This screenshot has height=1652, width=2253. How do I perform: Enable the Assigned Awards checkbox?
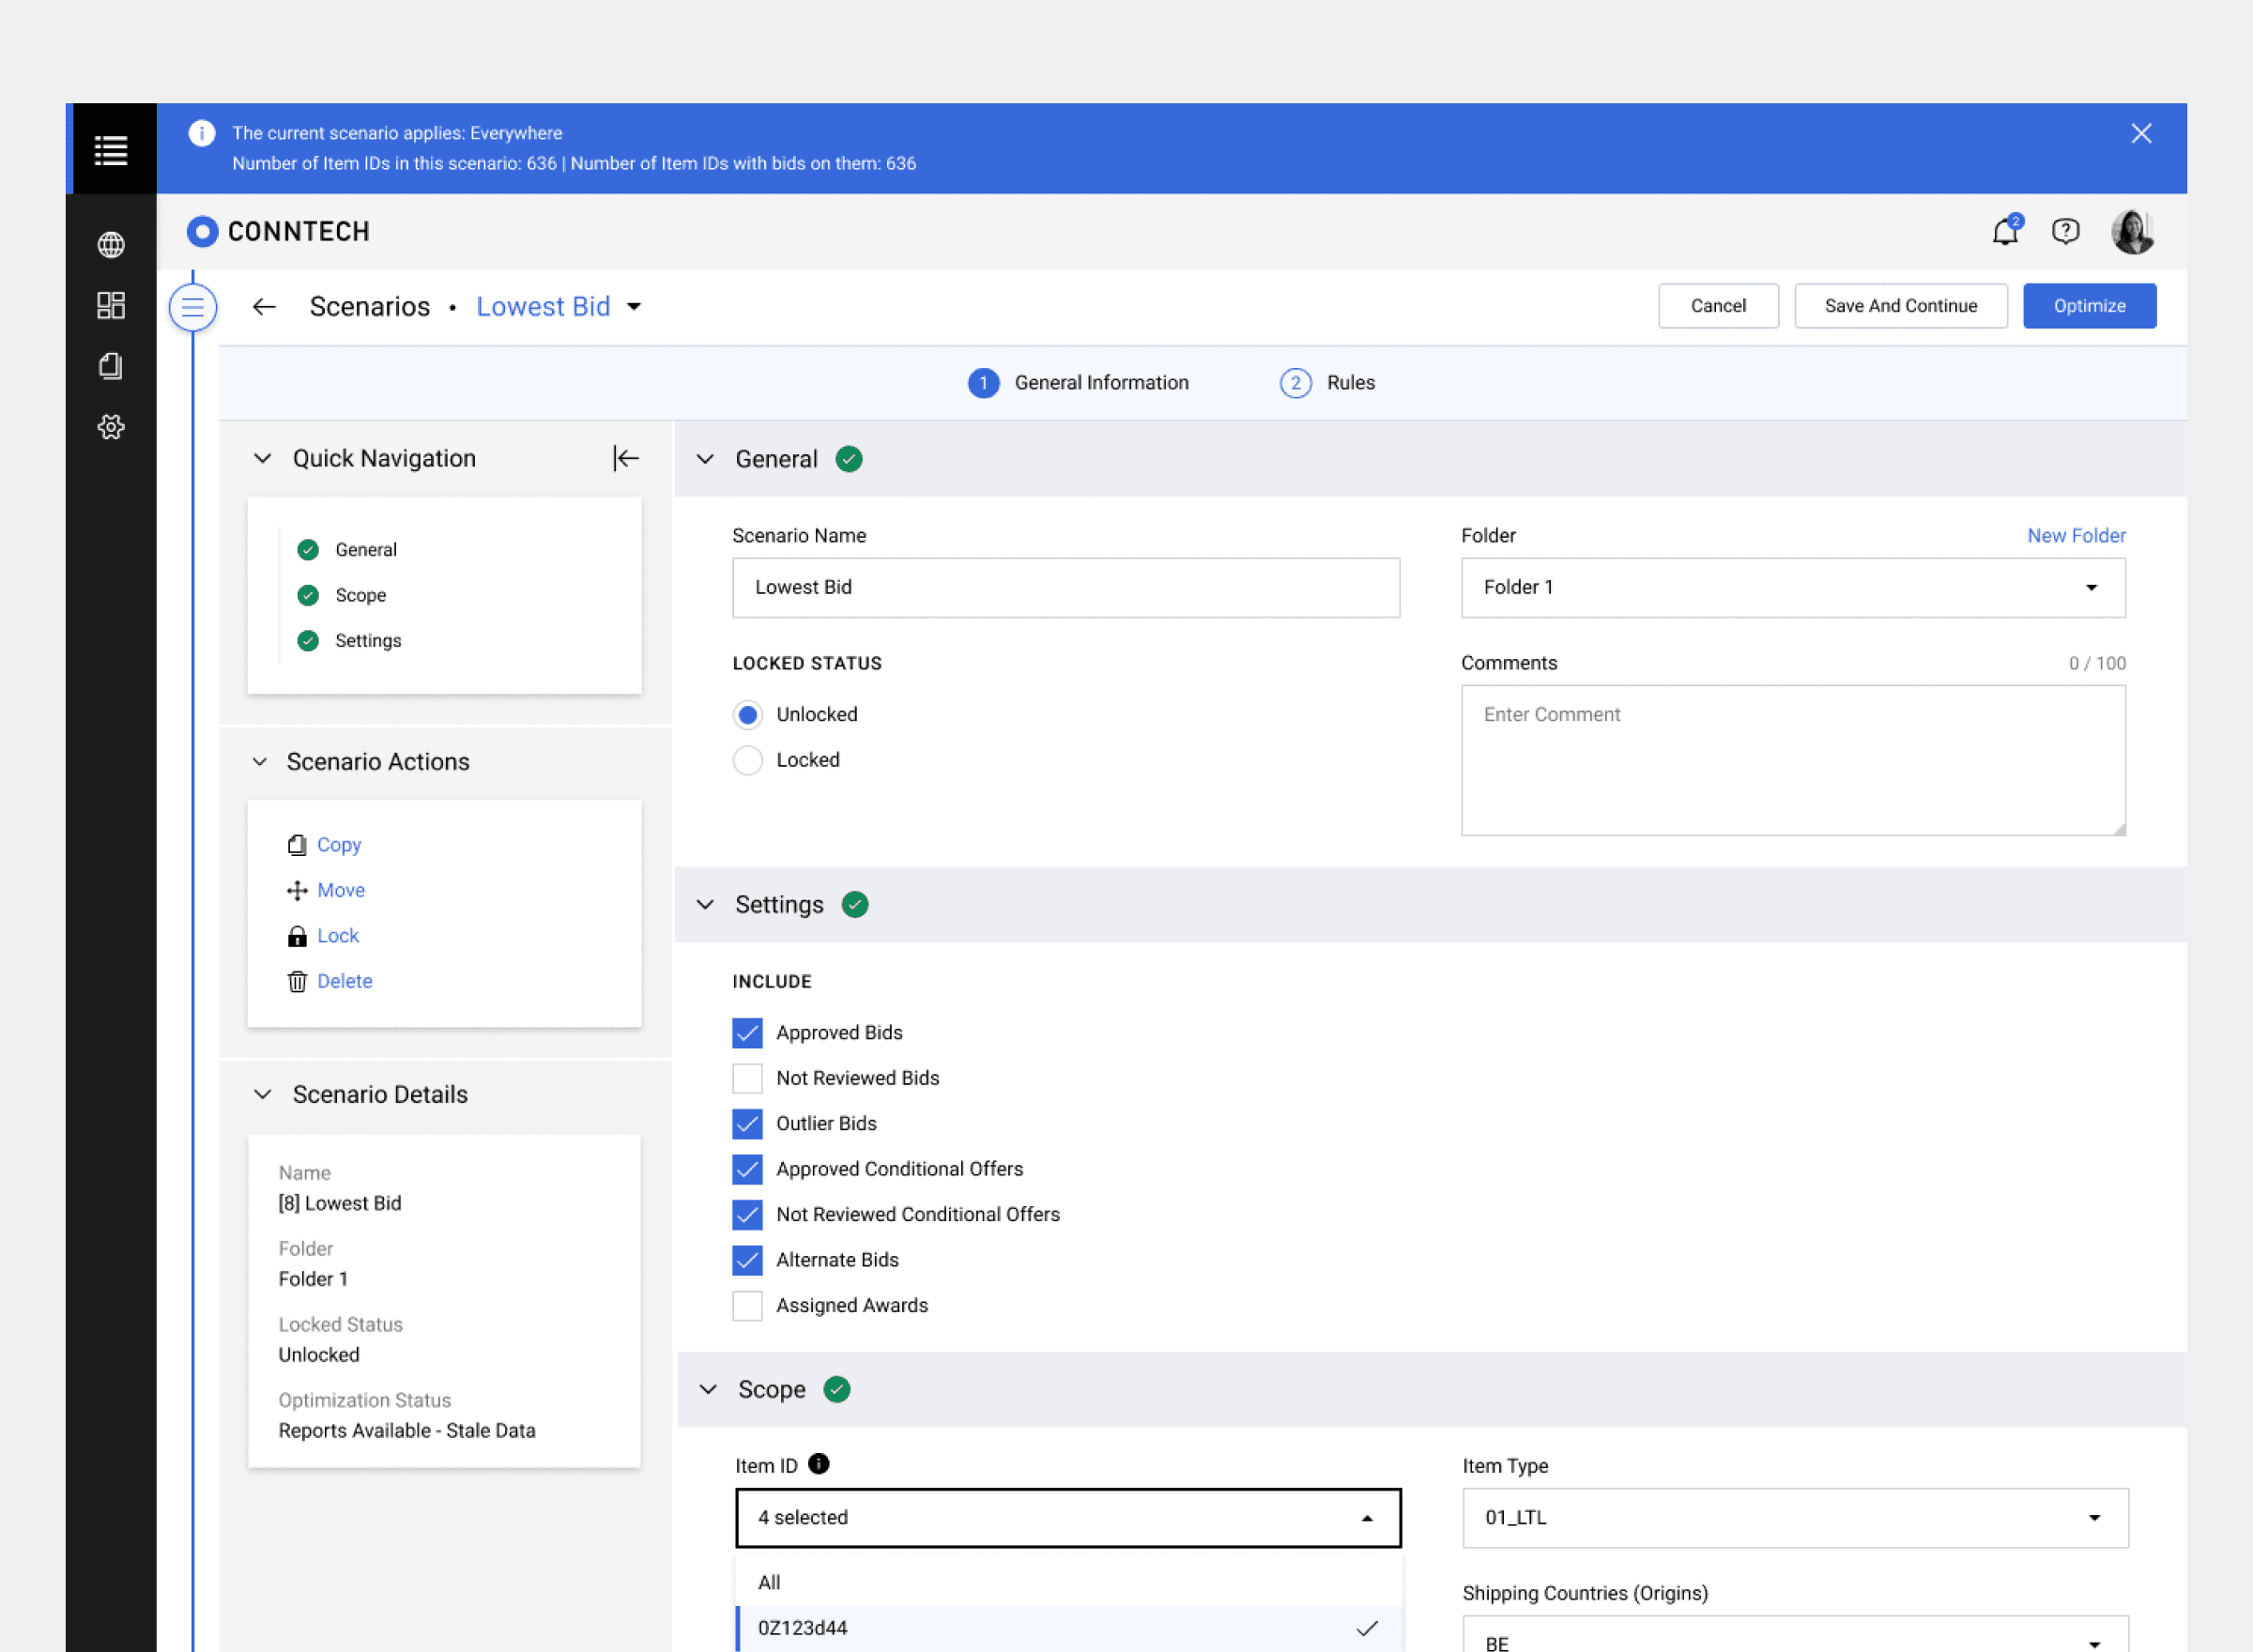(x=747, y=1305)
